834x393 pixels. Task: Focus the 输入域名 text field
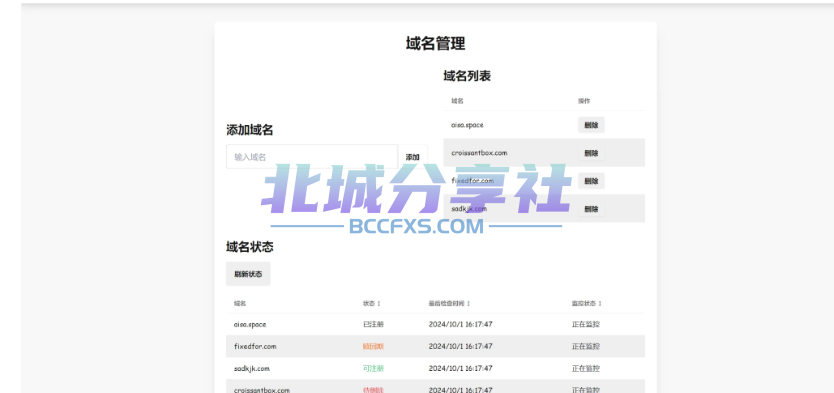[x=312, y=157]
